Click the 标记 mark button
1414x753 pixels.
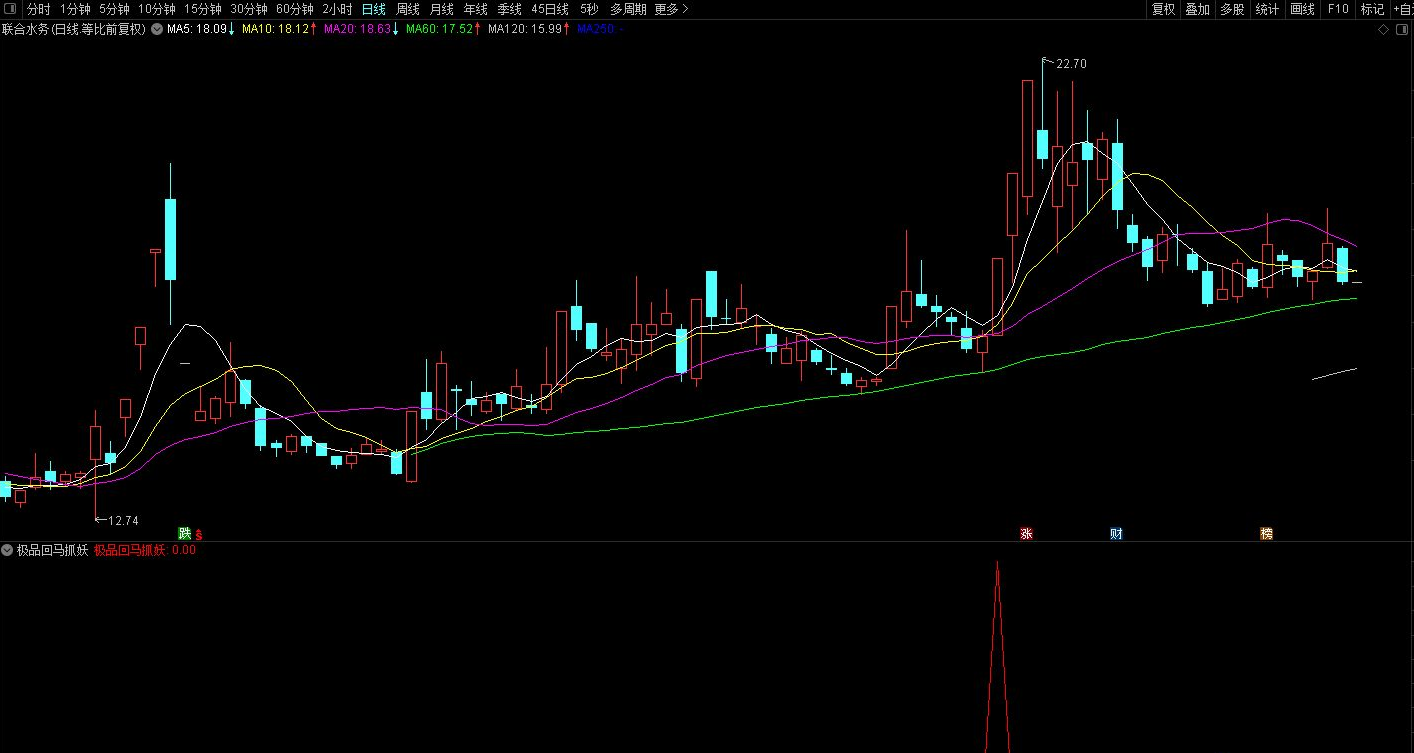pyautogui.click(x=1372, y=9)
